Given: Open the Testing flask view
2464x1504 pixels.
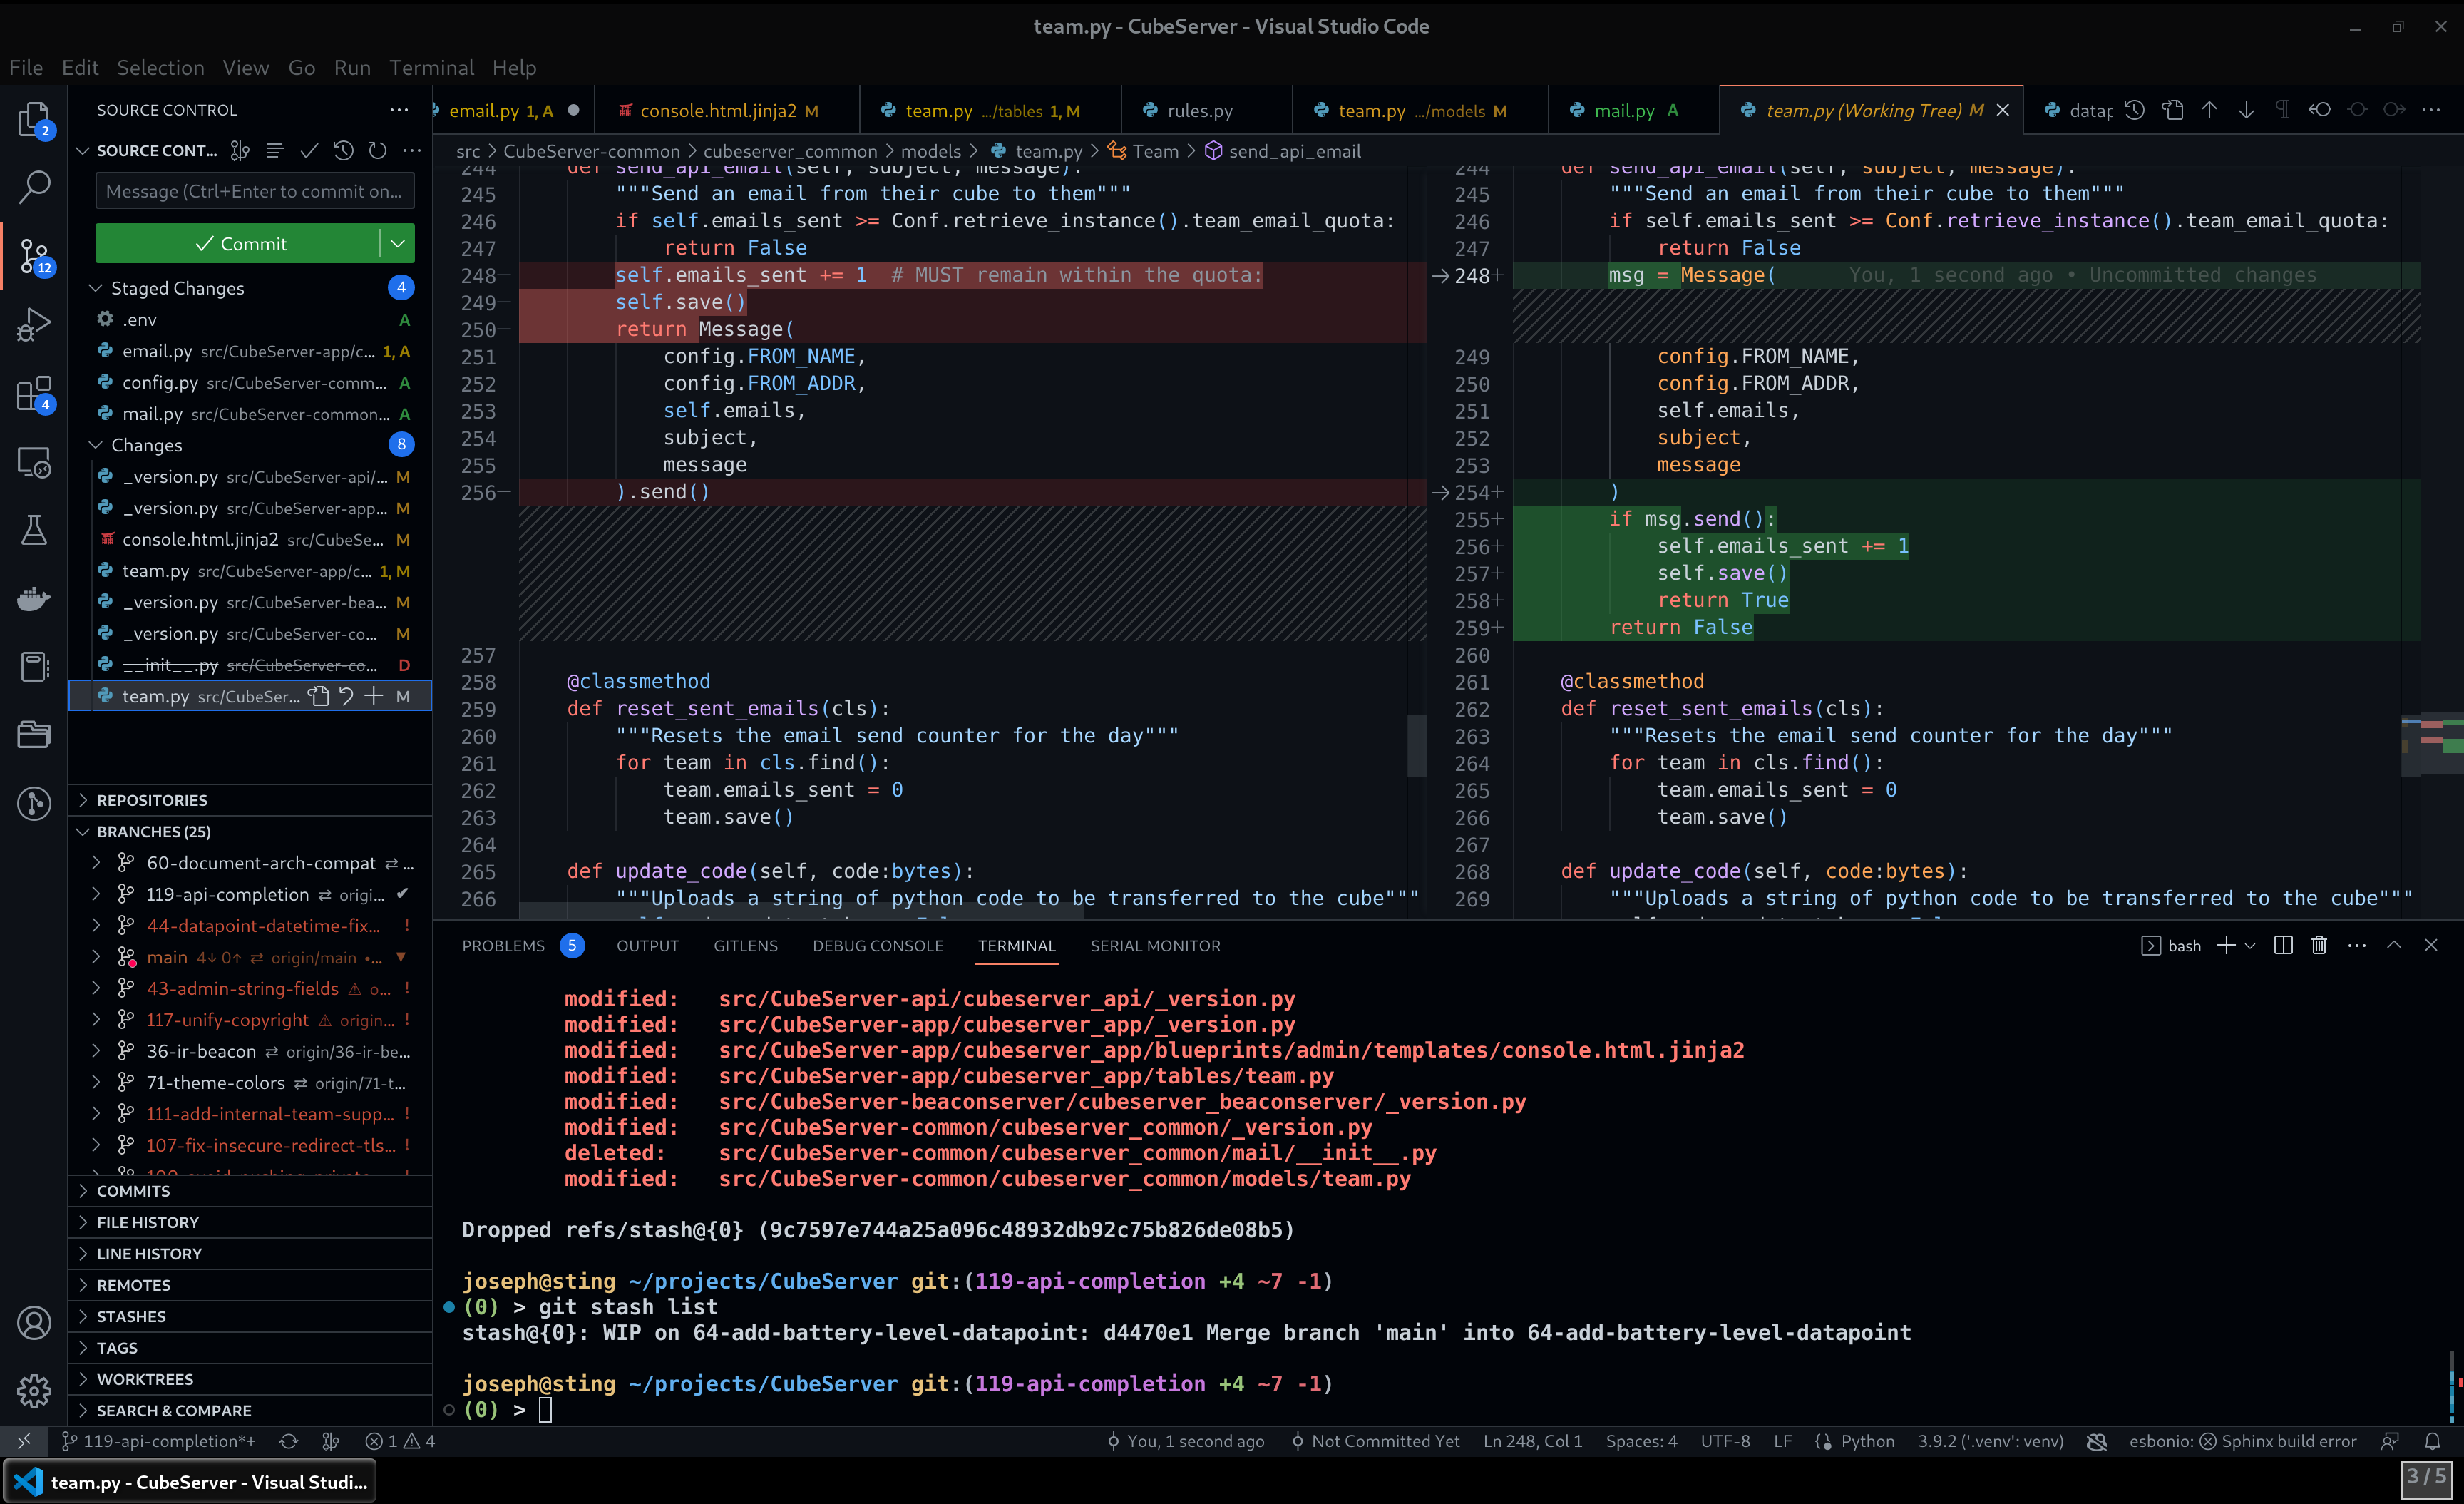Looking at the screenshot, I should coord(34,530).
